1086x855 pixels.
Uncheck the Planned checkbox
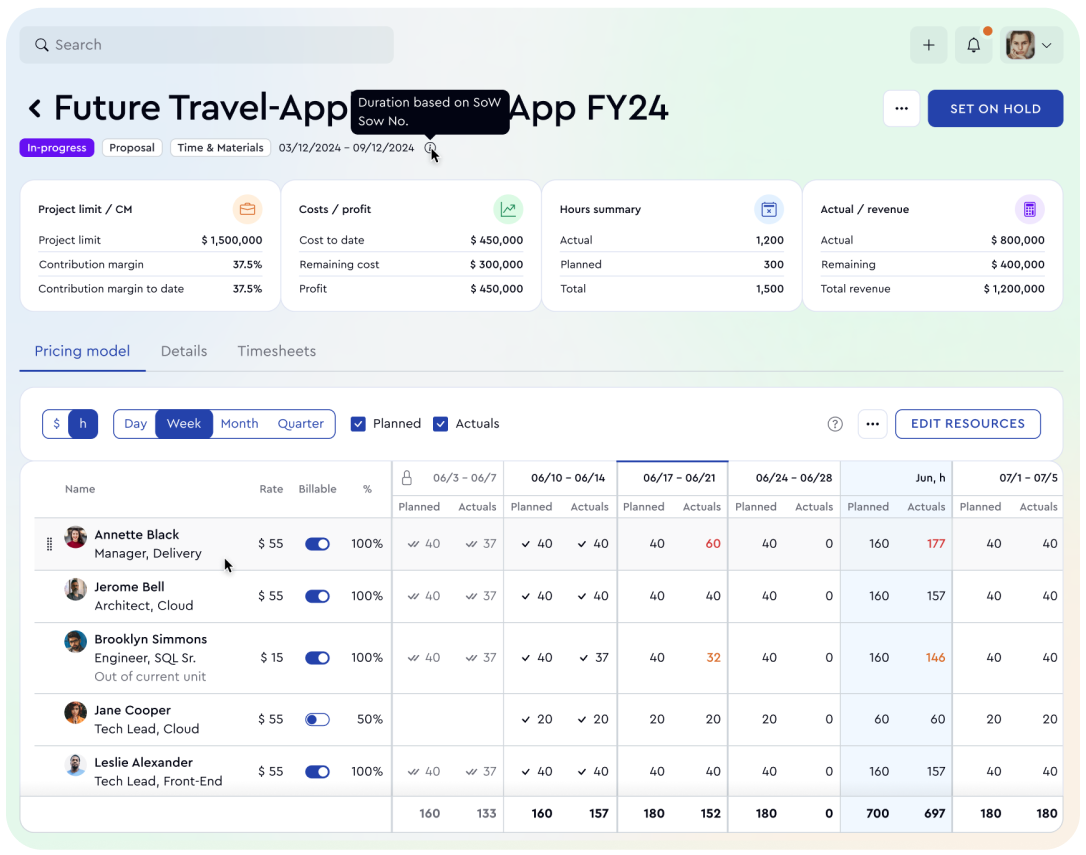(x=358, y=424)
